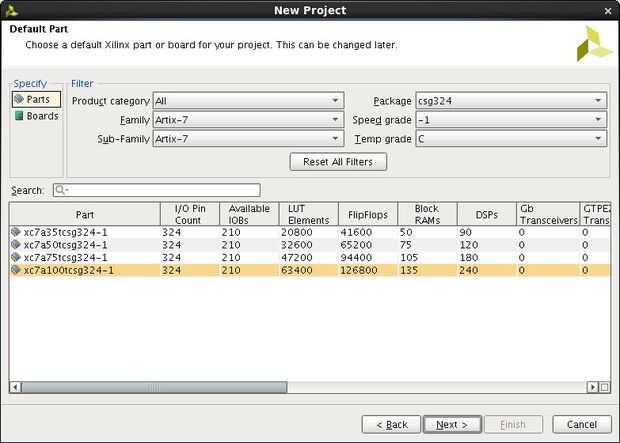Image resolution: width=620 pixels, height=443 pixels.
Task: Click DSPs value 240
Action: pyautogui.click(x=469, y=270)
